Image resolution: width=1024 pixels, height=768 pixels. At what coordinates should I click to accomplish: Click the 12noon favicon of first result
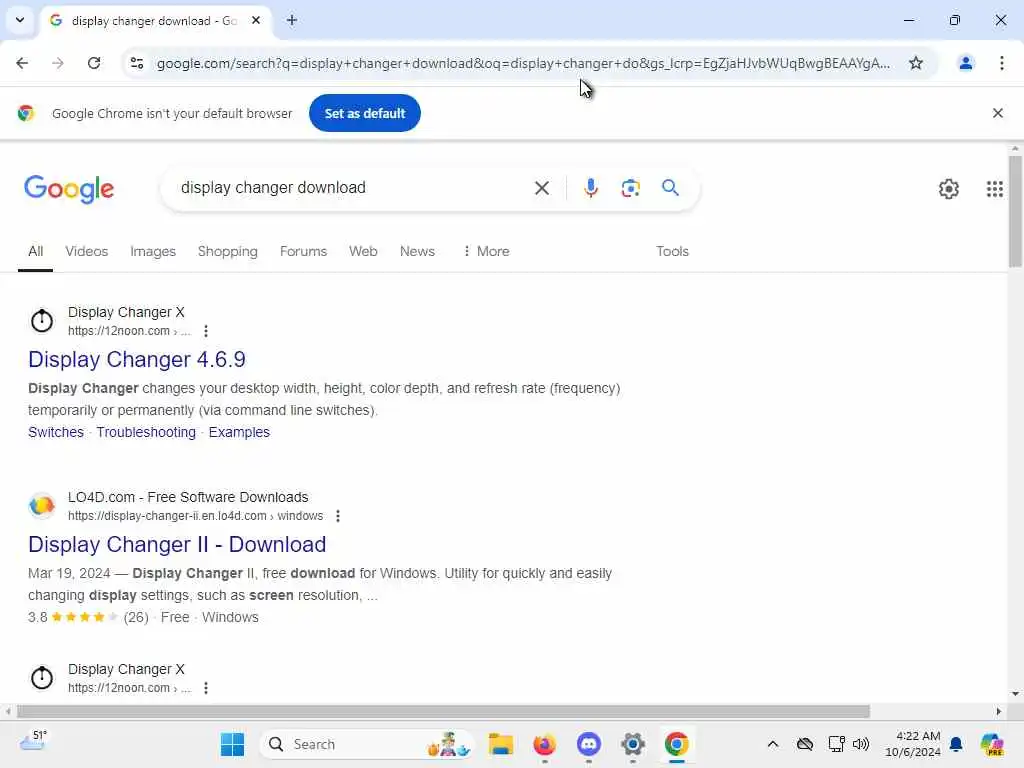42,321
